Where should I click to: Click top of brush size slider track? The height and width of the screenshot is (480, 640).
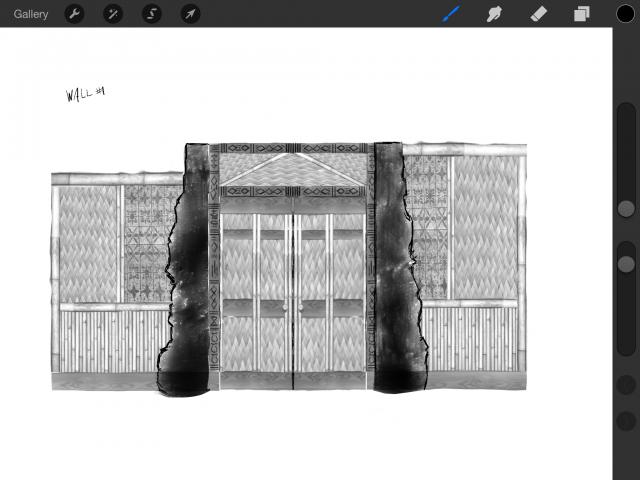pyautogui.click(x=626, y=110)
